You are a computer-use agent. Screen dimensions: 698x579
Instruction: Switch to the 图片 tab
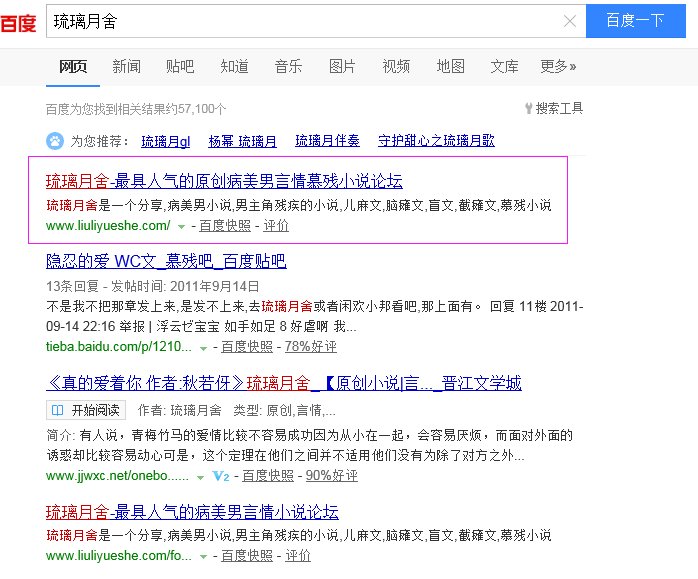[x=342, y=67]
